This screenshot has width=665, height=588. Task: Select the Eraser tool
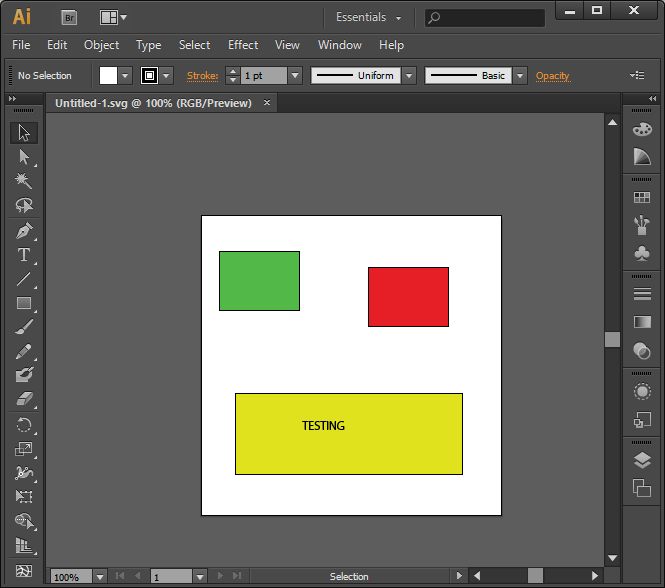[24, 399]
